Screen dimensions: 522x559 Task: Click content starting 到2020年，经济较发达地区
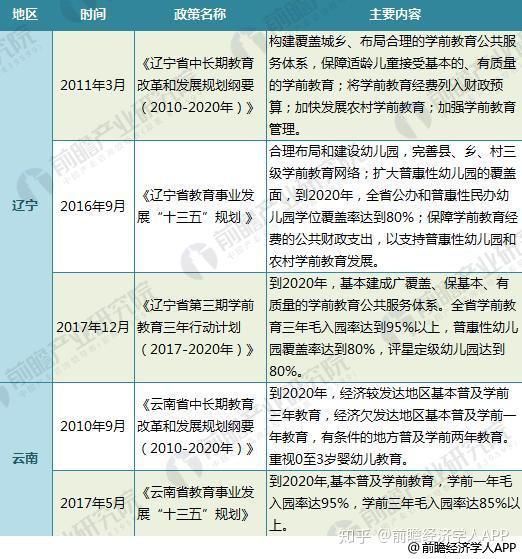coord(393,426)
